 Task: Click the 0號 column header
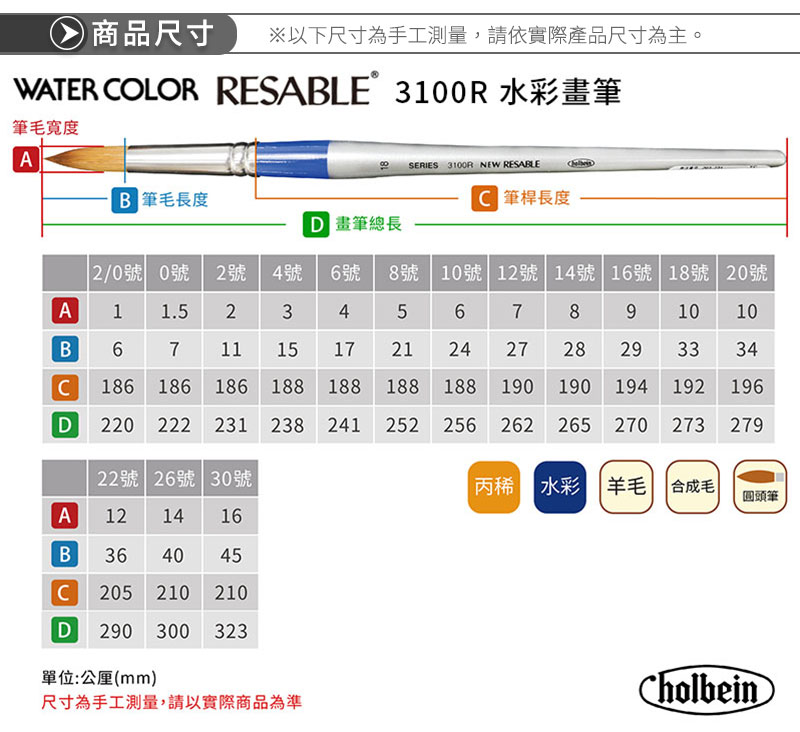pyautogui.click(x=174, y=273)
